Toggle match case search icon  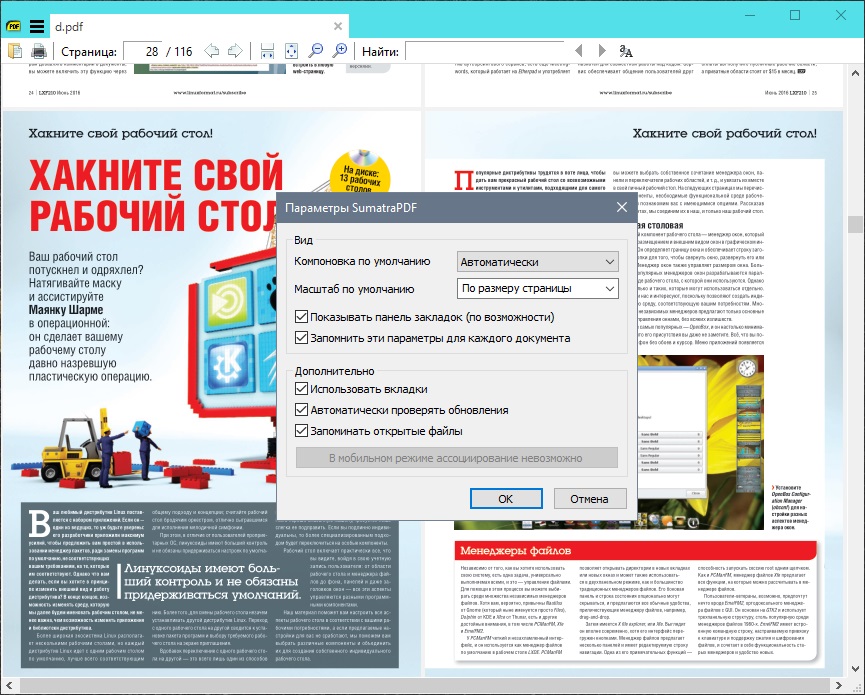(627, 51)
